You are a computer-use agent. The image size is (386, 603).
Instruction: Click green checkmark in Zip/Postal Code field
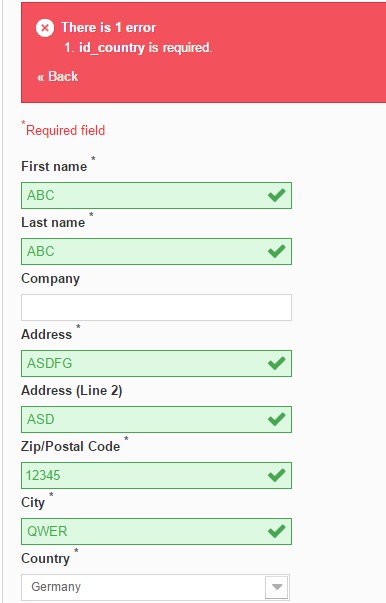[276, 475]
